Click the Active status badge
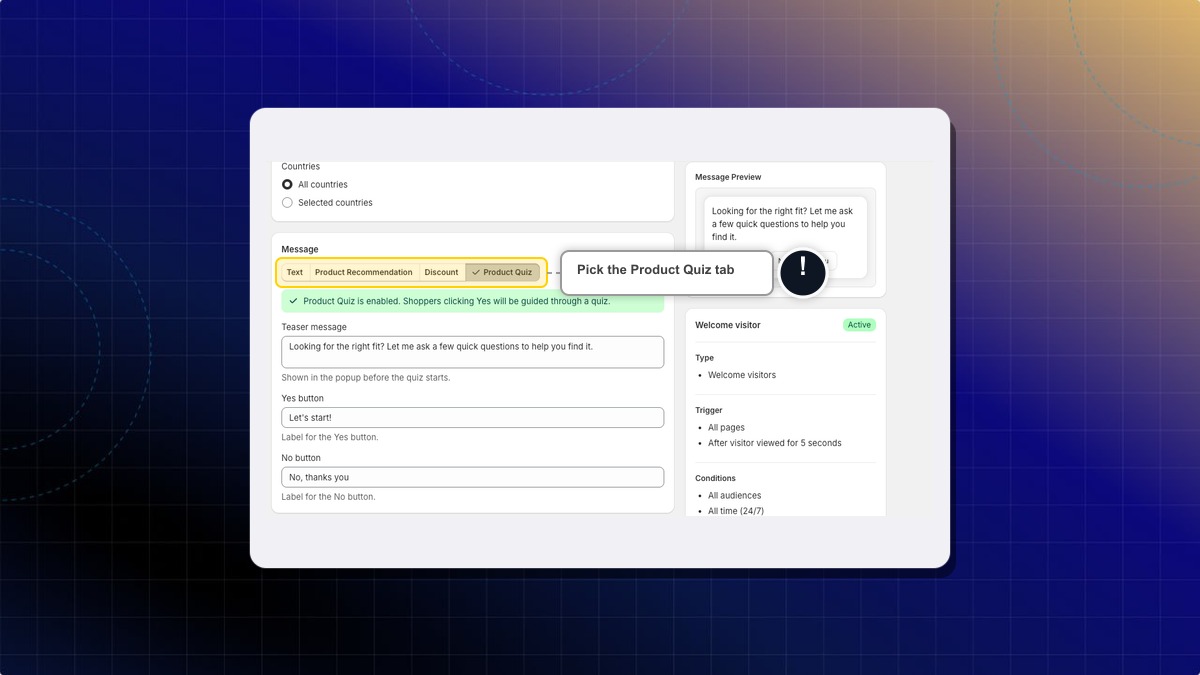This screenshot has height=675, width=1200. (859, 325)
